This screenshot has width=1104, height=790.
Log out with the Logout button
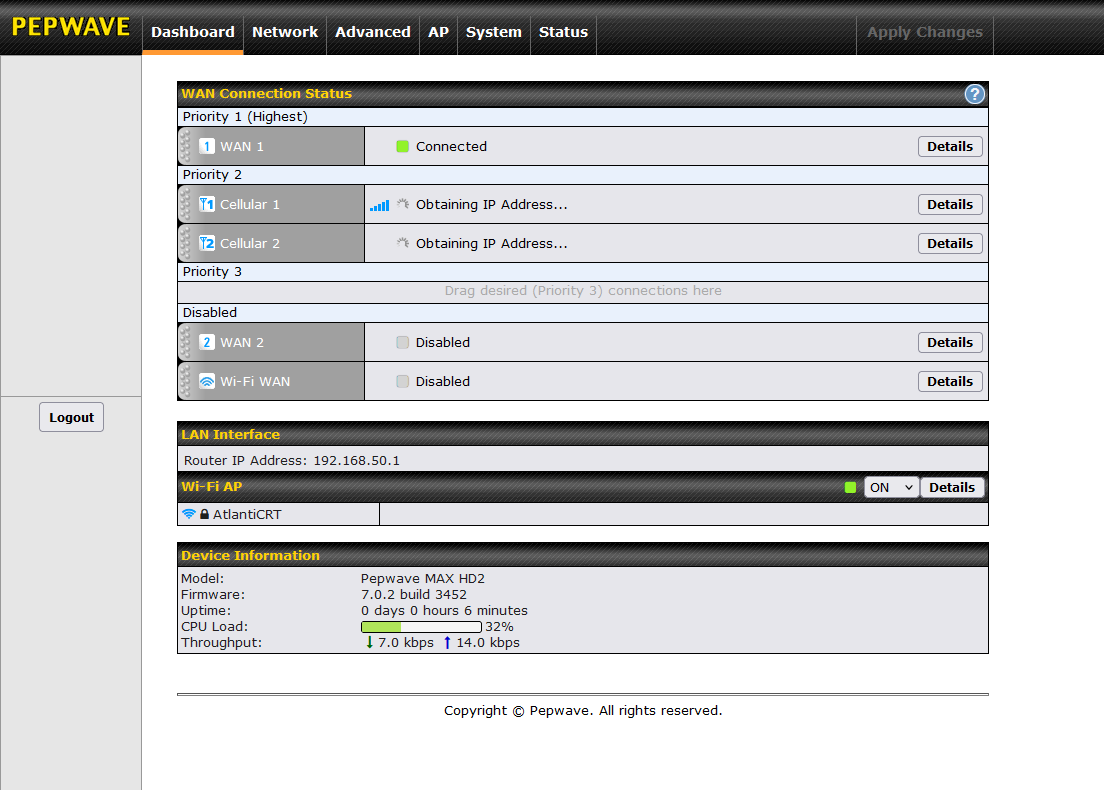(x=71, y=418)
